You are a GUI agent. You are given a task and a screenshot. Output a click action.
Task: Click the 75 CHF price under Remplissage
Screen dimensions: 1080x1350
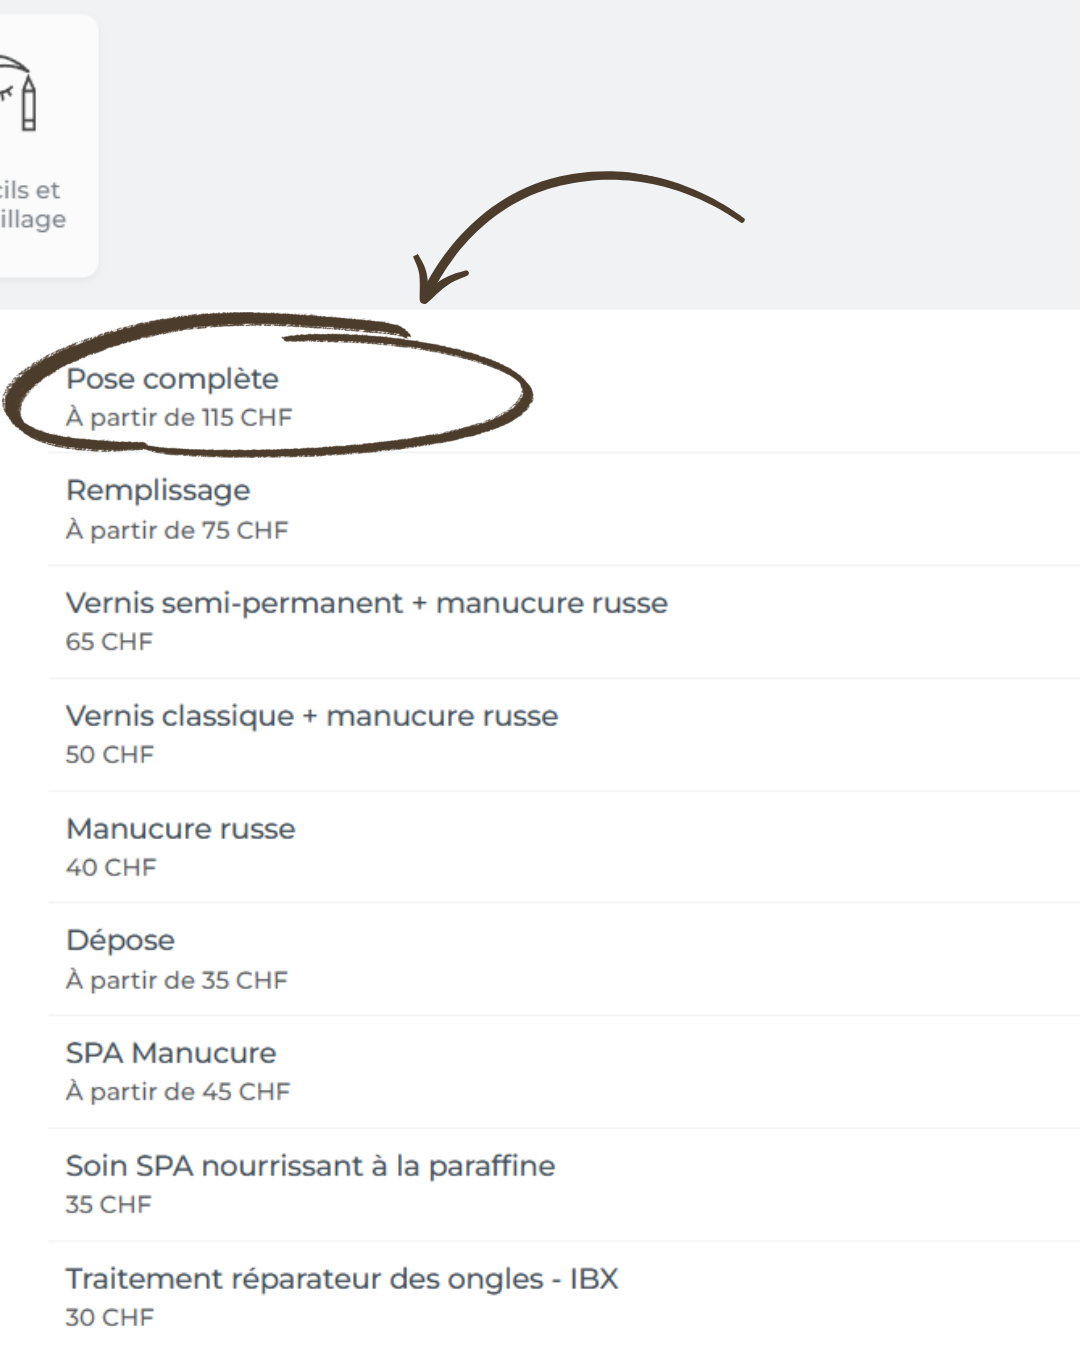coord(176,529)
